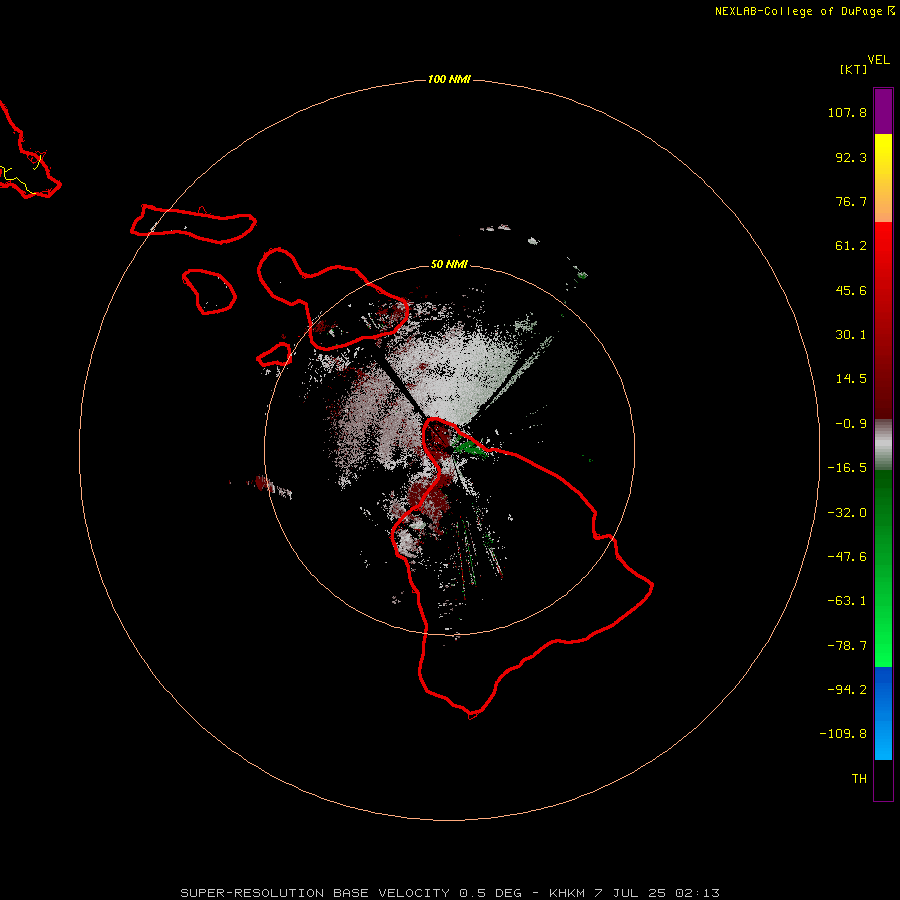Click the -63.1 velocity scale value
This screenshot has height=900, width=900.
pyautogui.click(x=847, y=601)
